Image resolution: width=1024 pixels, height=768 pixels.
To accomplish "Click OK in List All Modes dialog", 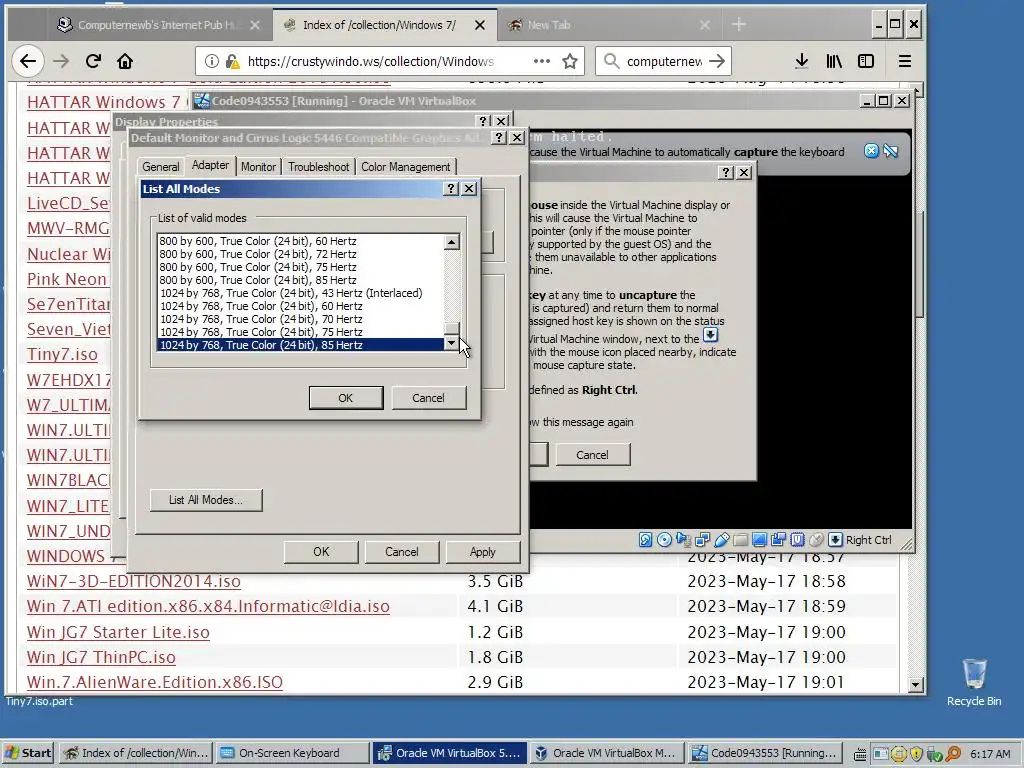I will coord(345,398).
